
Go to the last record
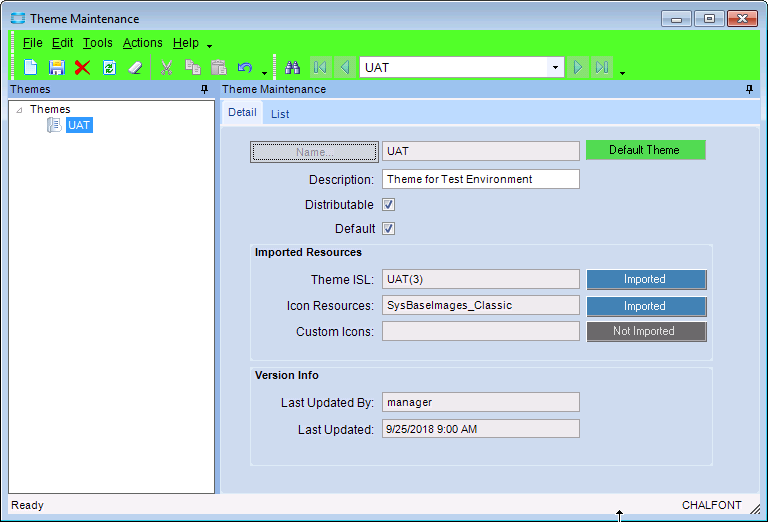point(602,67)
